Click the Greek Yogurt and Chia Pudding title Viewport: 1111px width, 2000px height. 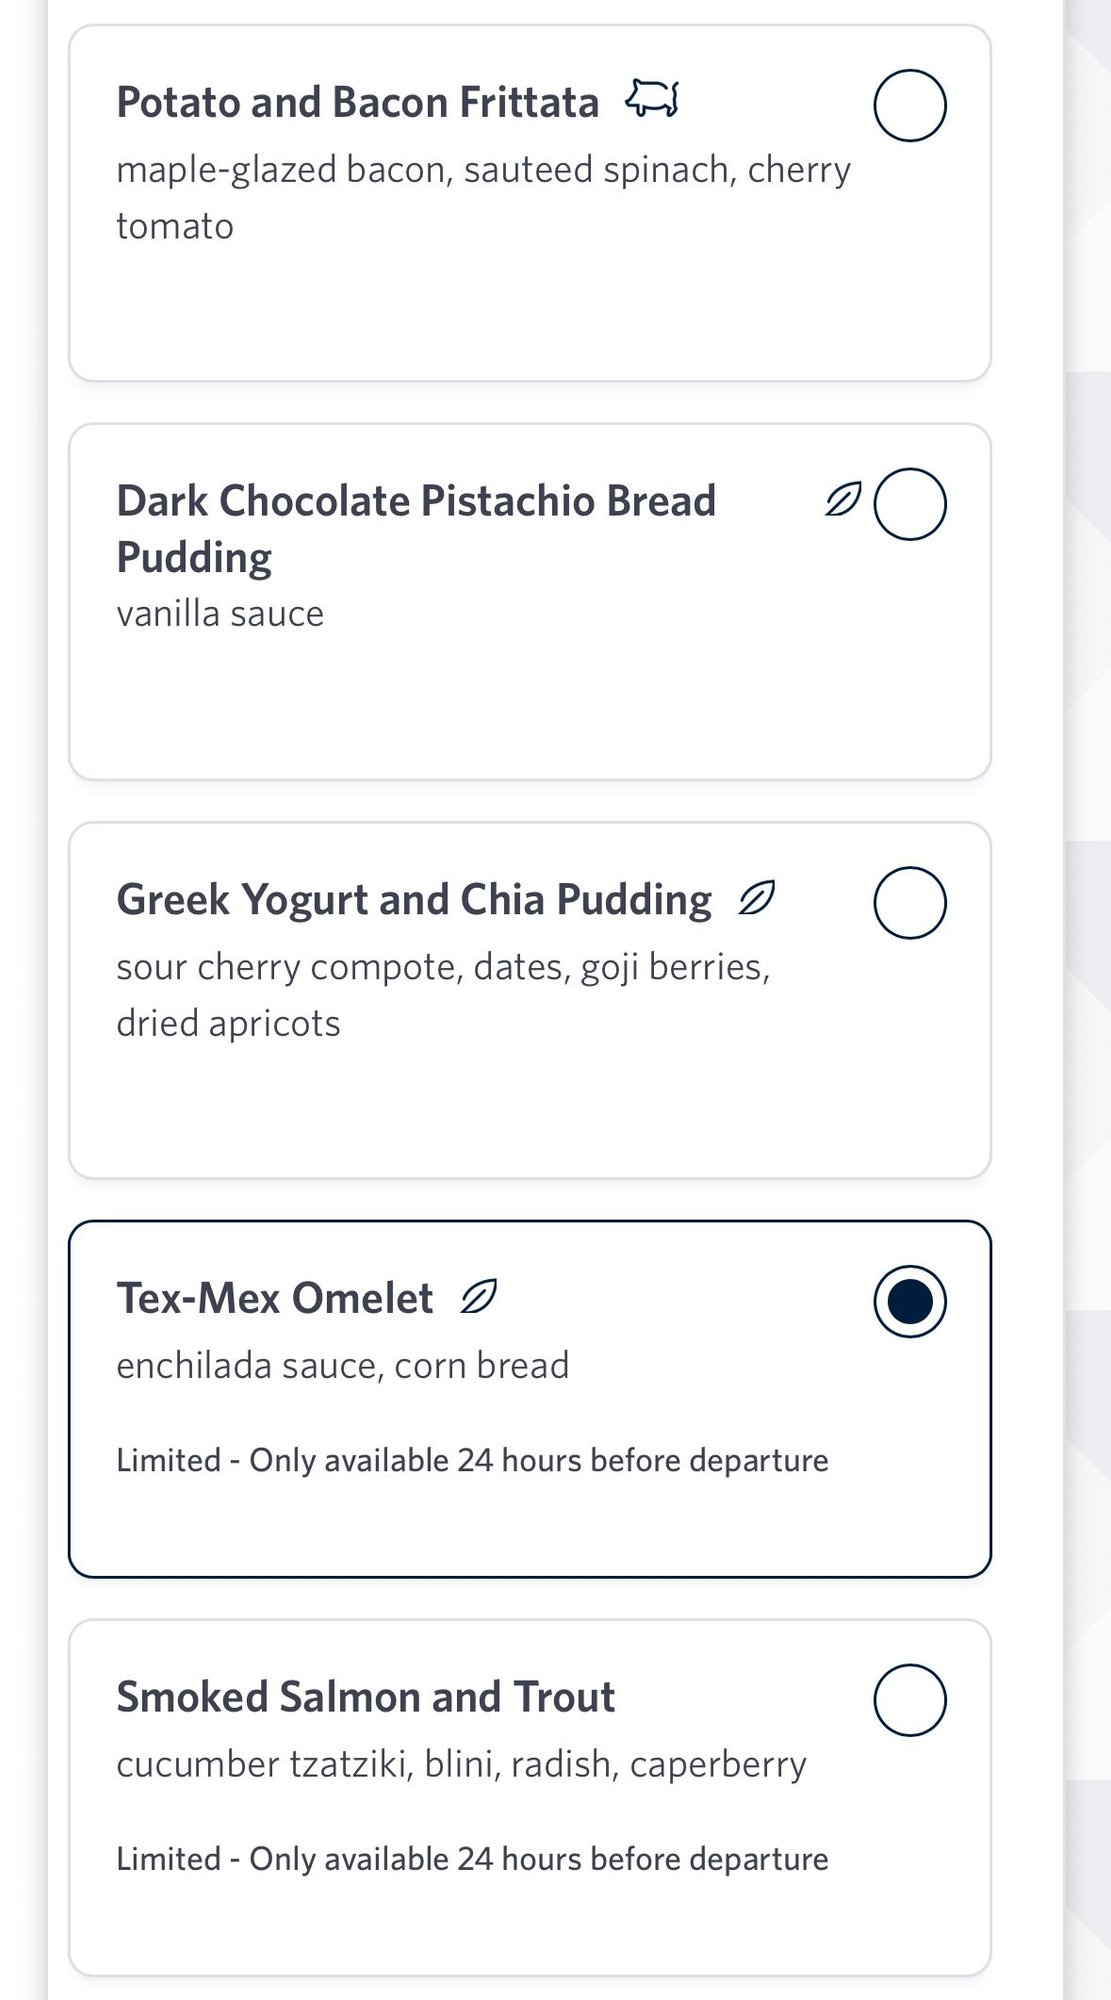[414, 900]
